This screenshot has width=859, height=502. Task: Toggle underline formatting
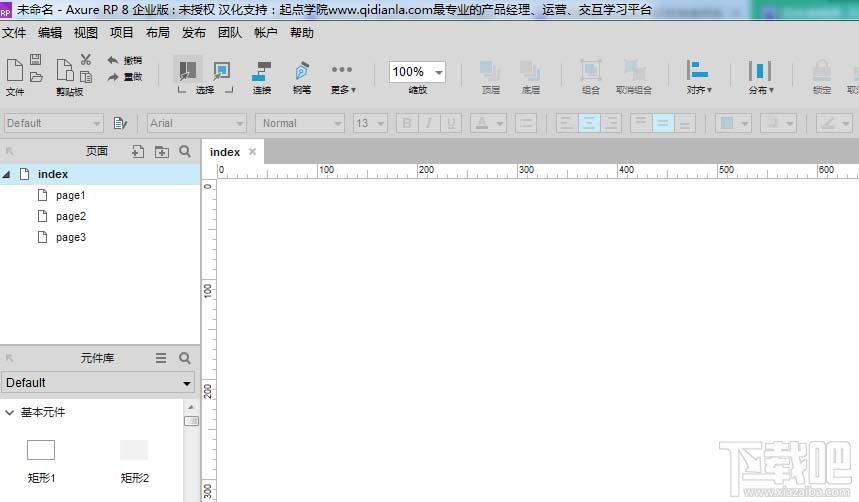tap(451, 123)
